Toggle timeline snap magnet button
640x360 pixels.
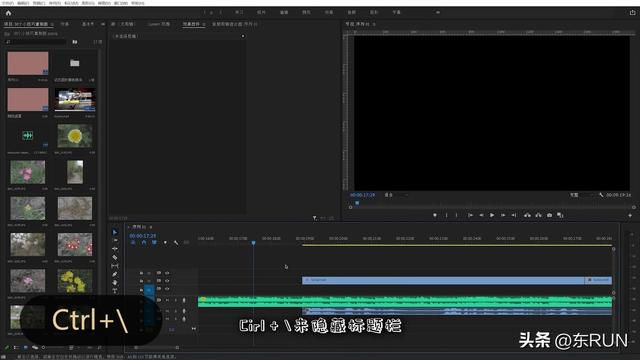[x=144, y=242]
